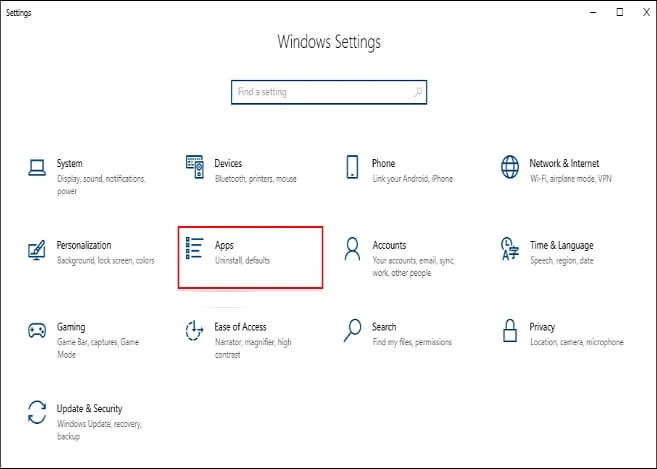This screenshot has height=469, width=657.
Task: Open Time & Language title
Action: [561, 246]
